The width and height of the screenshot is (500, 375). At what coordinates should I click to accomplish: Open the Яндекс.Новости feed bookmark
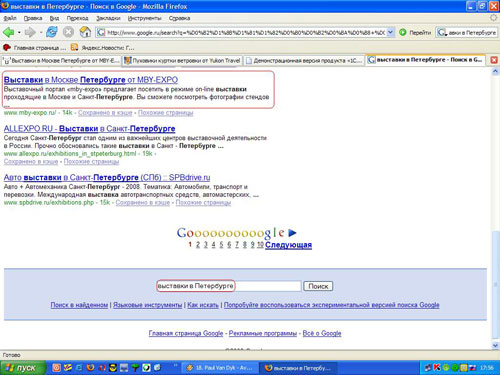(103, 48)
